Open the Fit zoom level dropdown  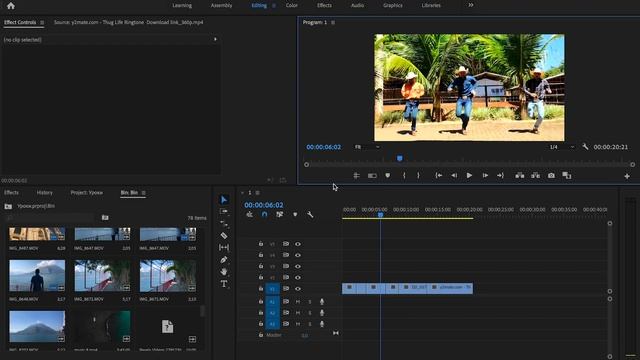[367, 147]
